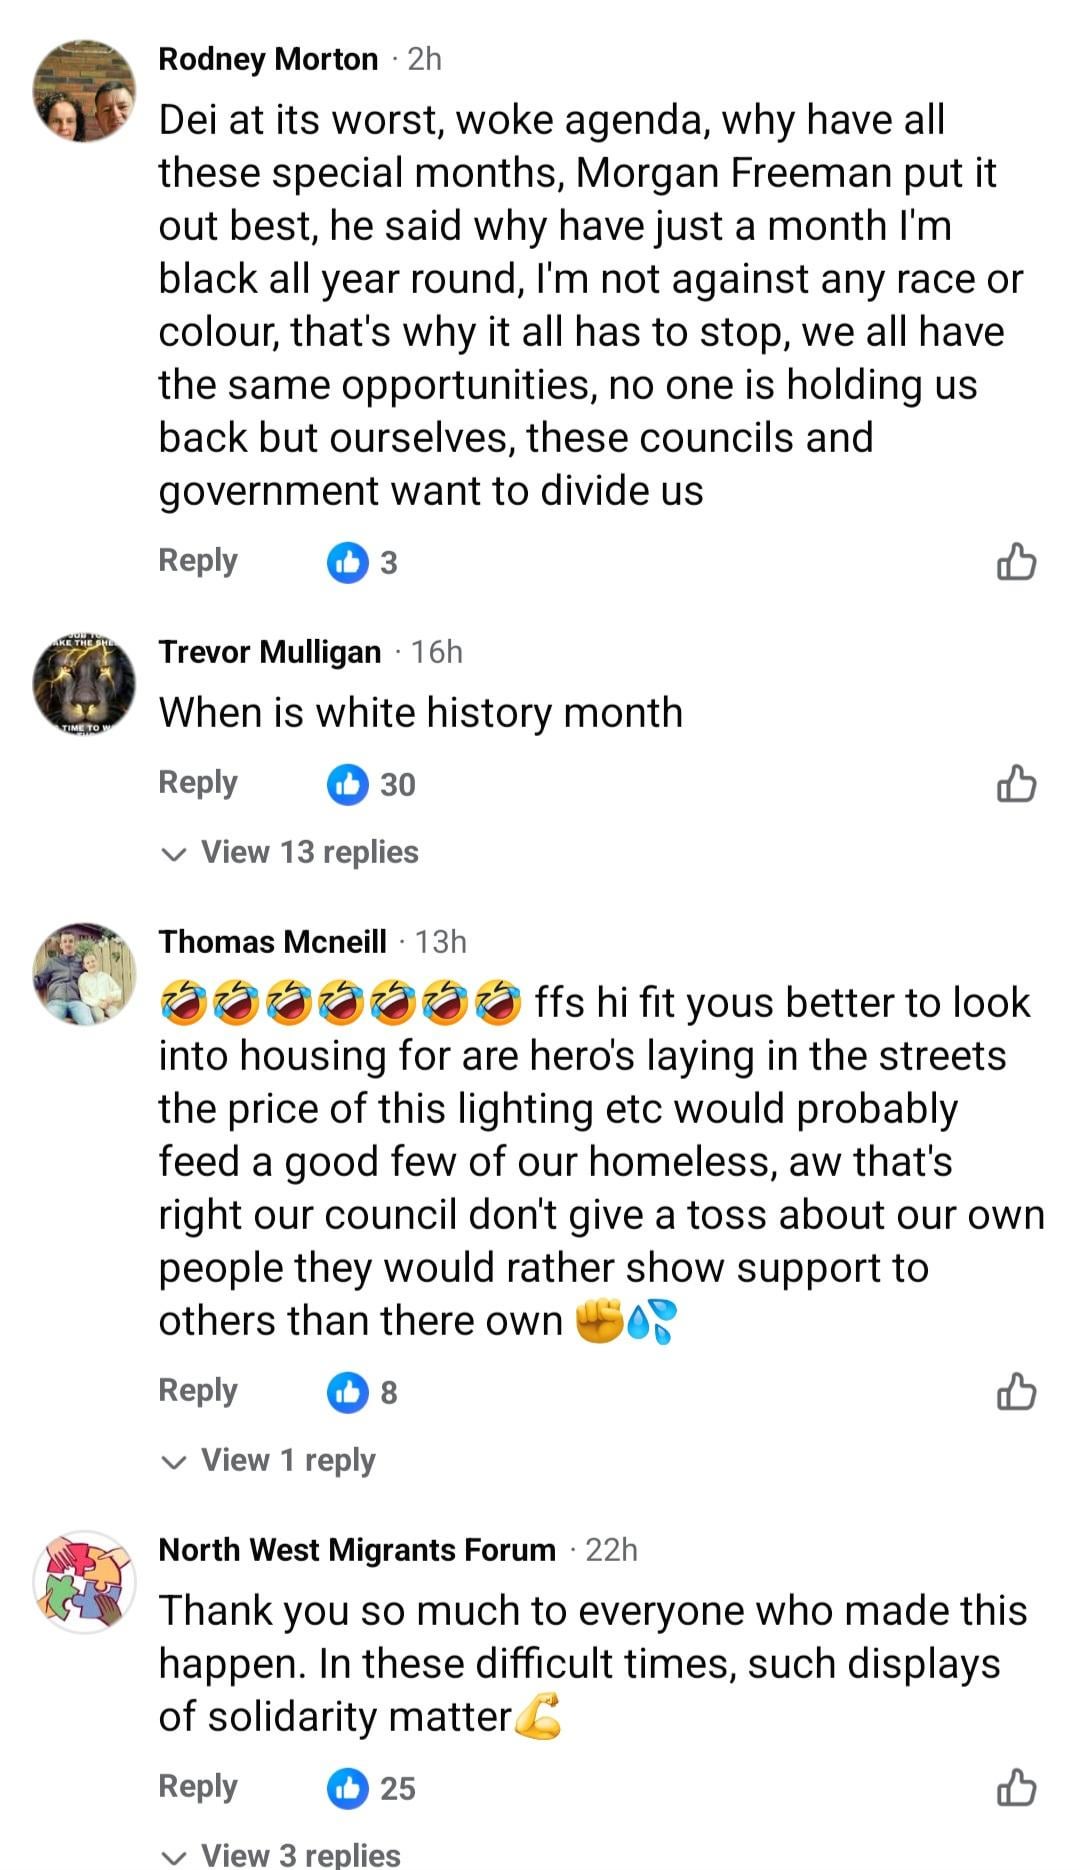Reply to Rodney Morton's comment
The width and height of the screenshot is (1080, 1870).
click(198, 561)
